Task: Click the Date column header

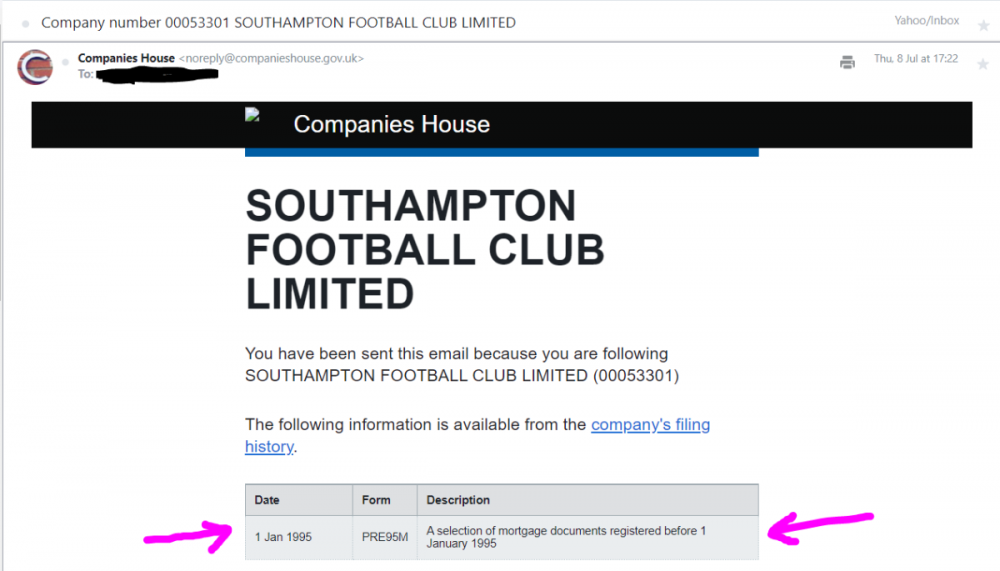Action: coord(267,500)
